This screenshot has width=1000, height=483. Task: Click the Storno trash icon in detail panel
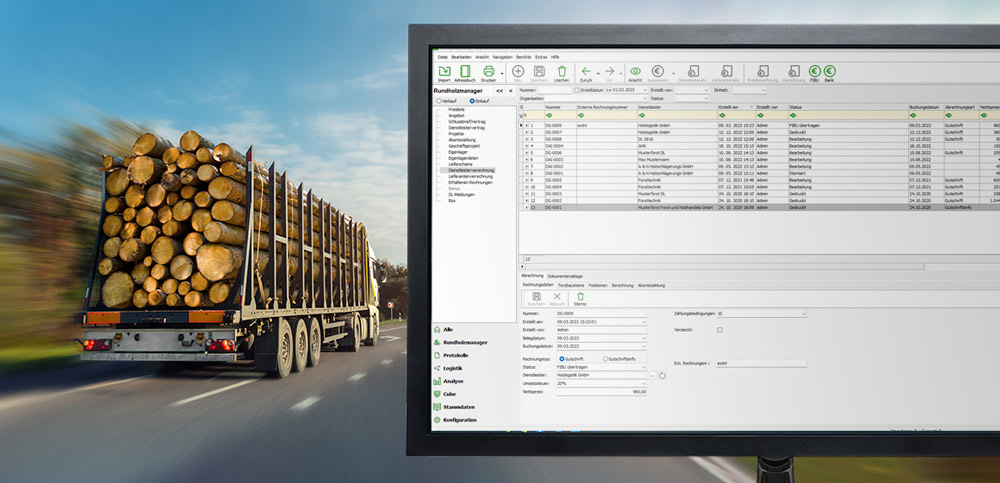click(580, 298)
